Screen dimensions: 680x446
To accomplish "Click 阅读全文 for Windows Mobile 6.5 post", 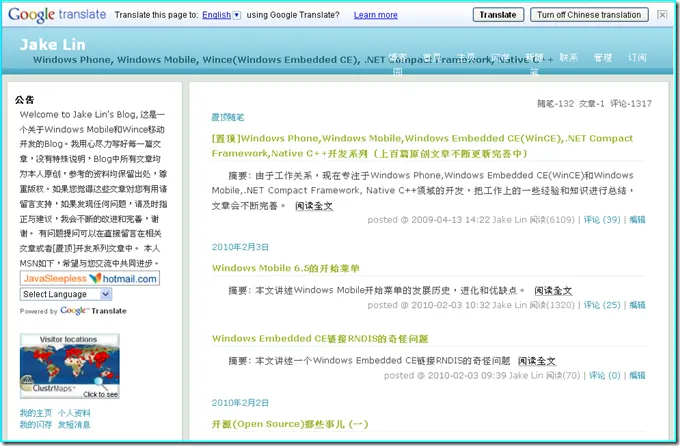I will tap(553, 290).
